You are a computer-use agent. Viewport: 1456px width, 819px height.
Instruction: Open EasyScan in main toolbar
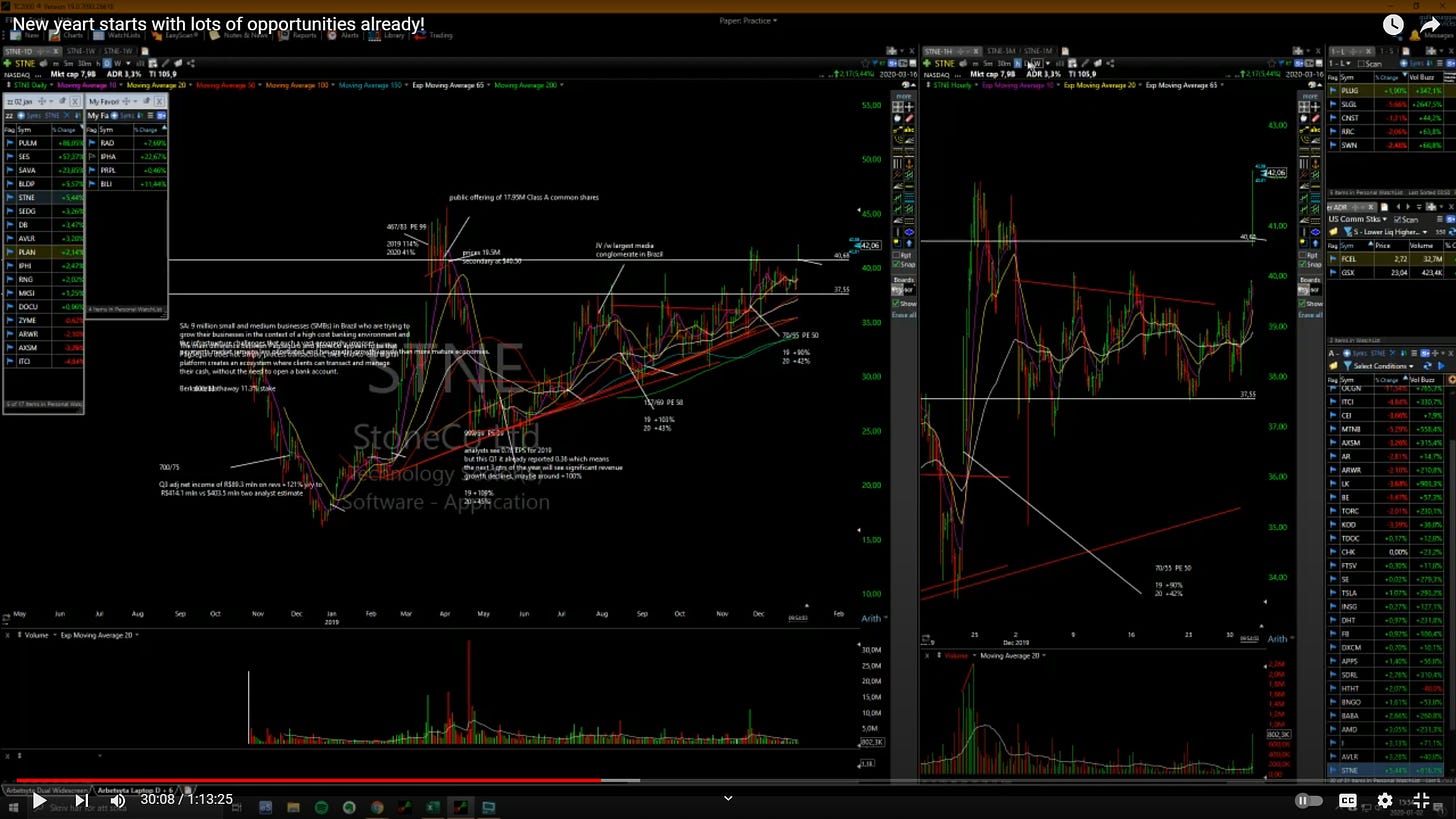(177, 35)
